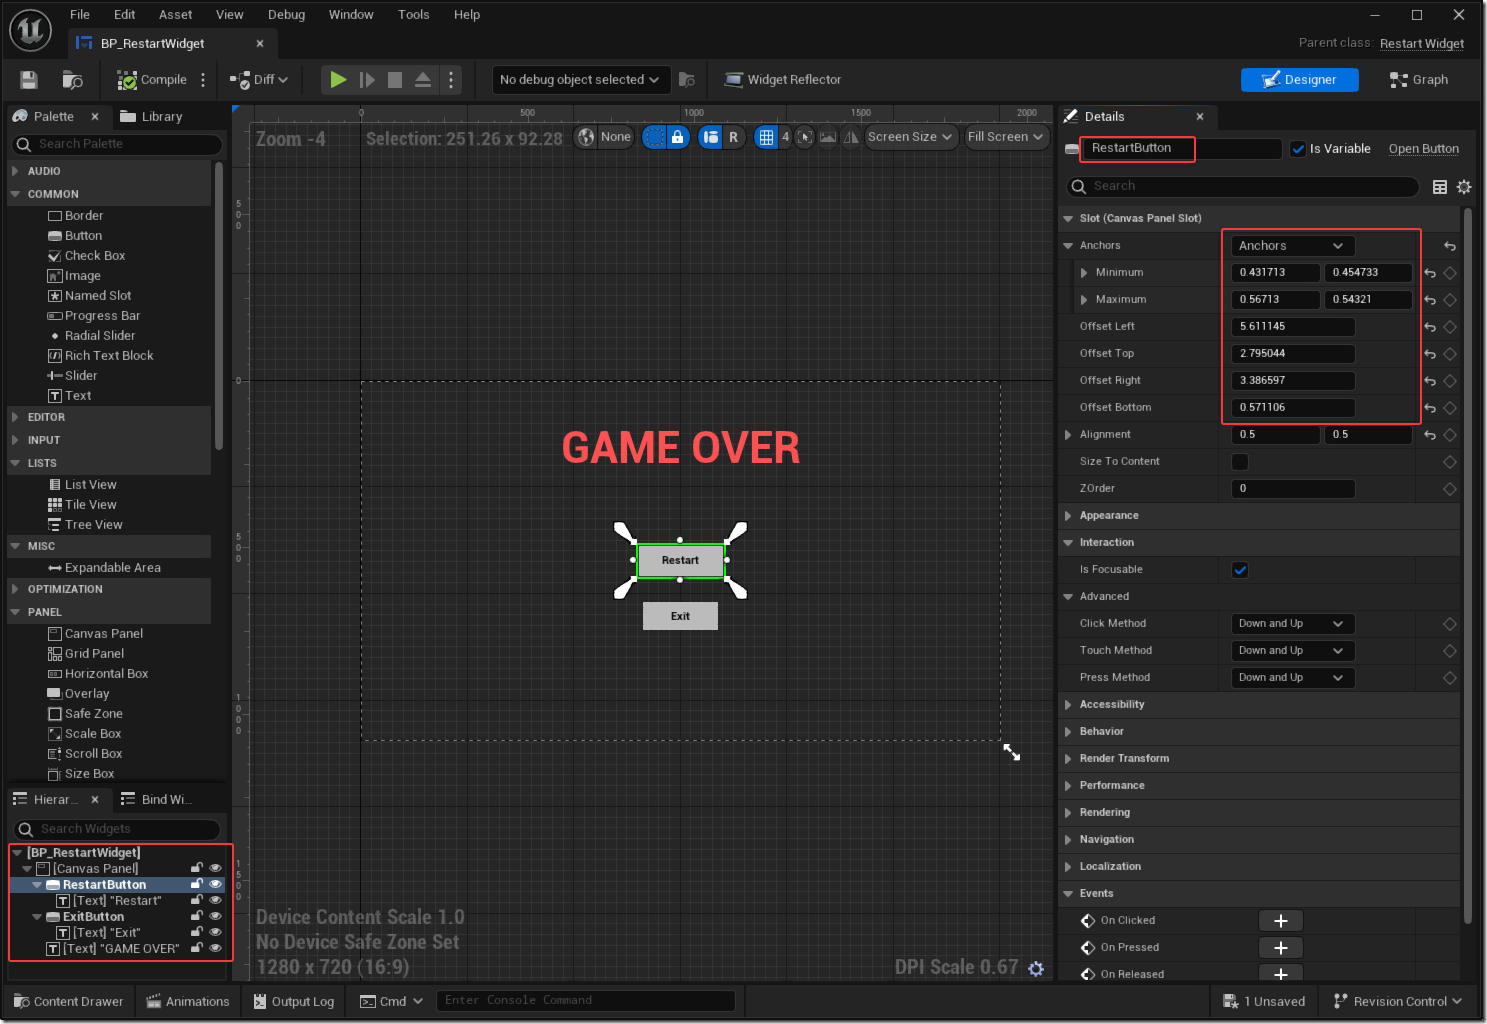
Task: Open the Fill Screen dropdown
Action: (x=1006, y=137)
